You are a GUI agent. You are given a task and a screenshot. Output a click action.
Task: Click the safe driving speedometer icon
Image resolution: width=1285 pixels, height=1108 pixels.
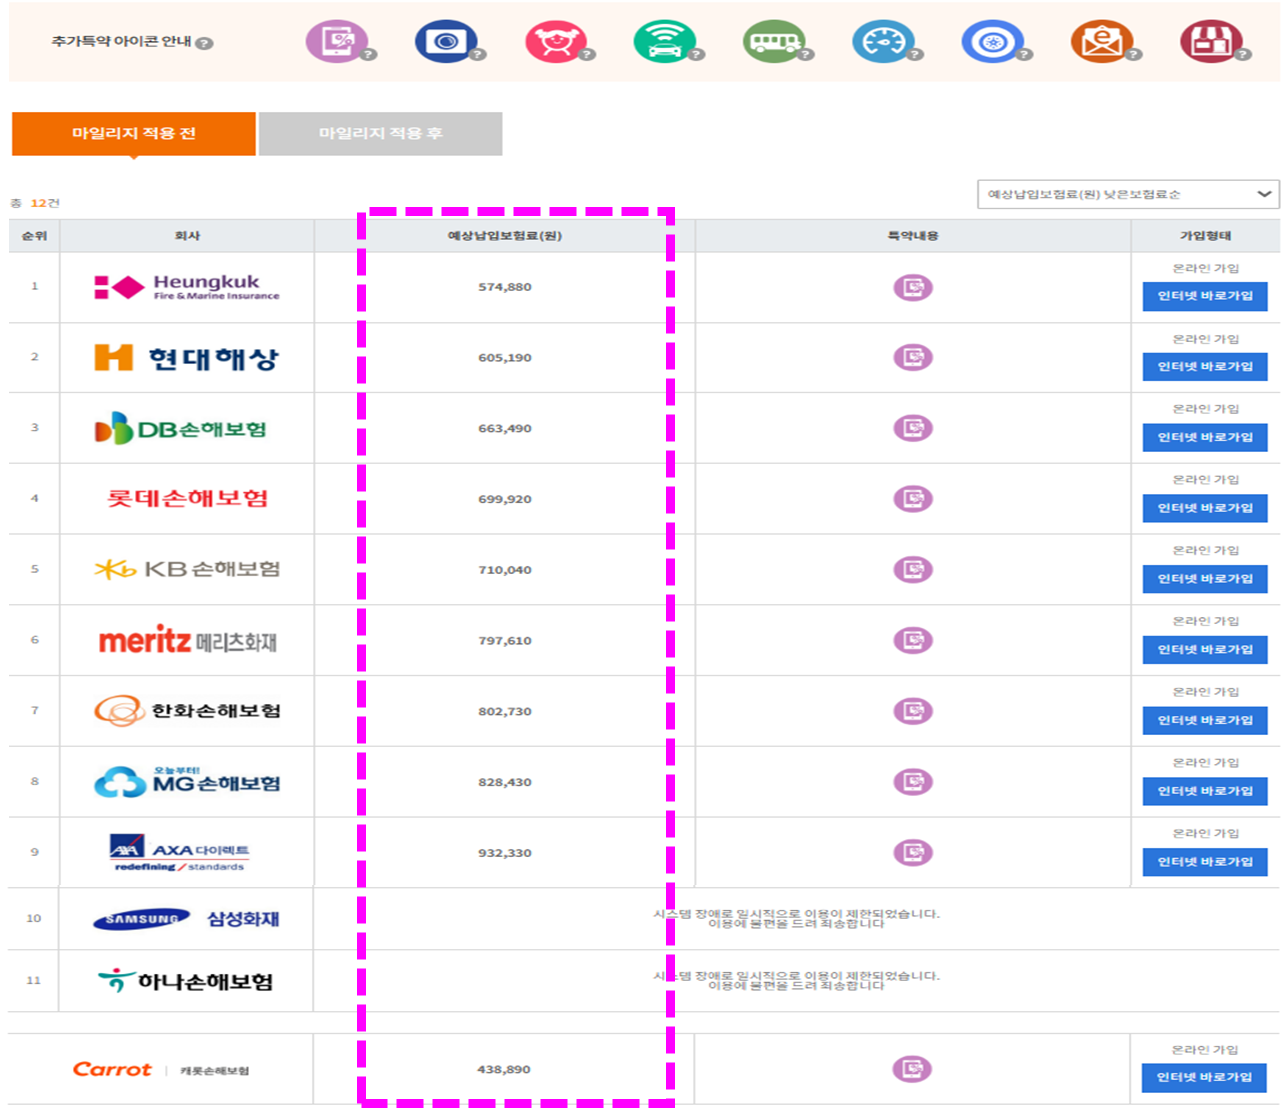pos(884,43)
